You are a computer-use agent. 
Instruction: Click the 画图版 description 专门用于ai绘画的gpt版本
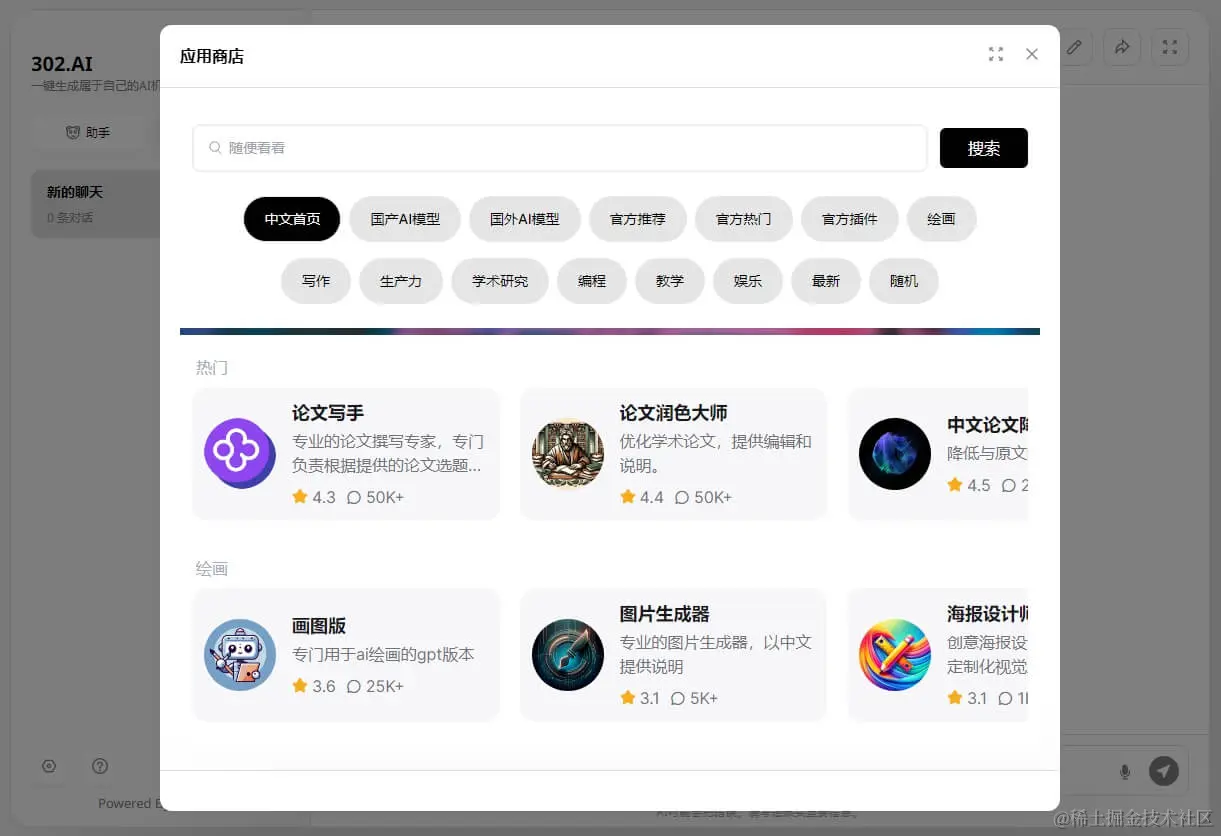383,655
